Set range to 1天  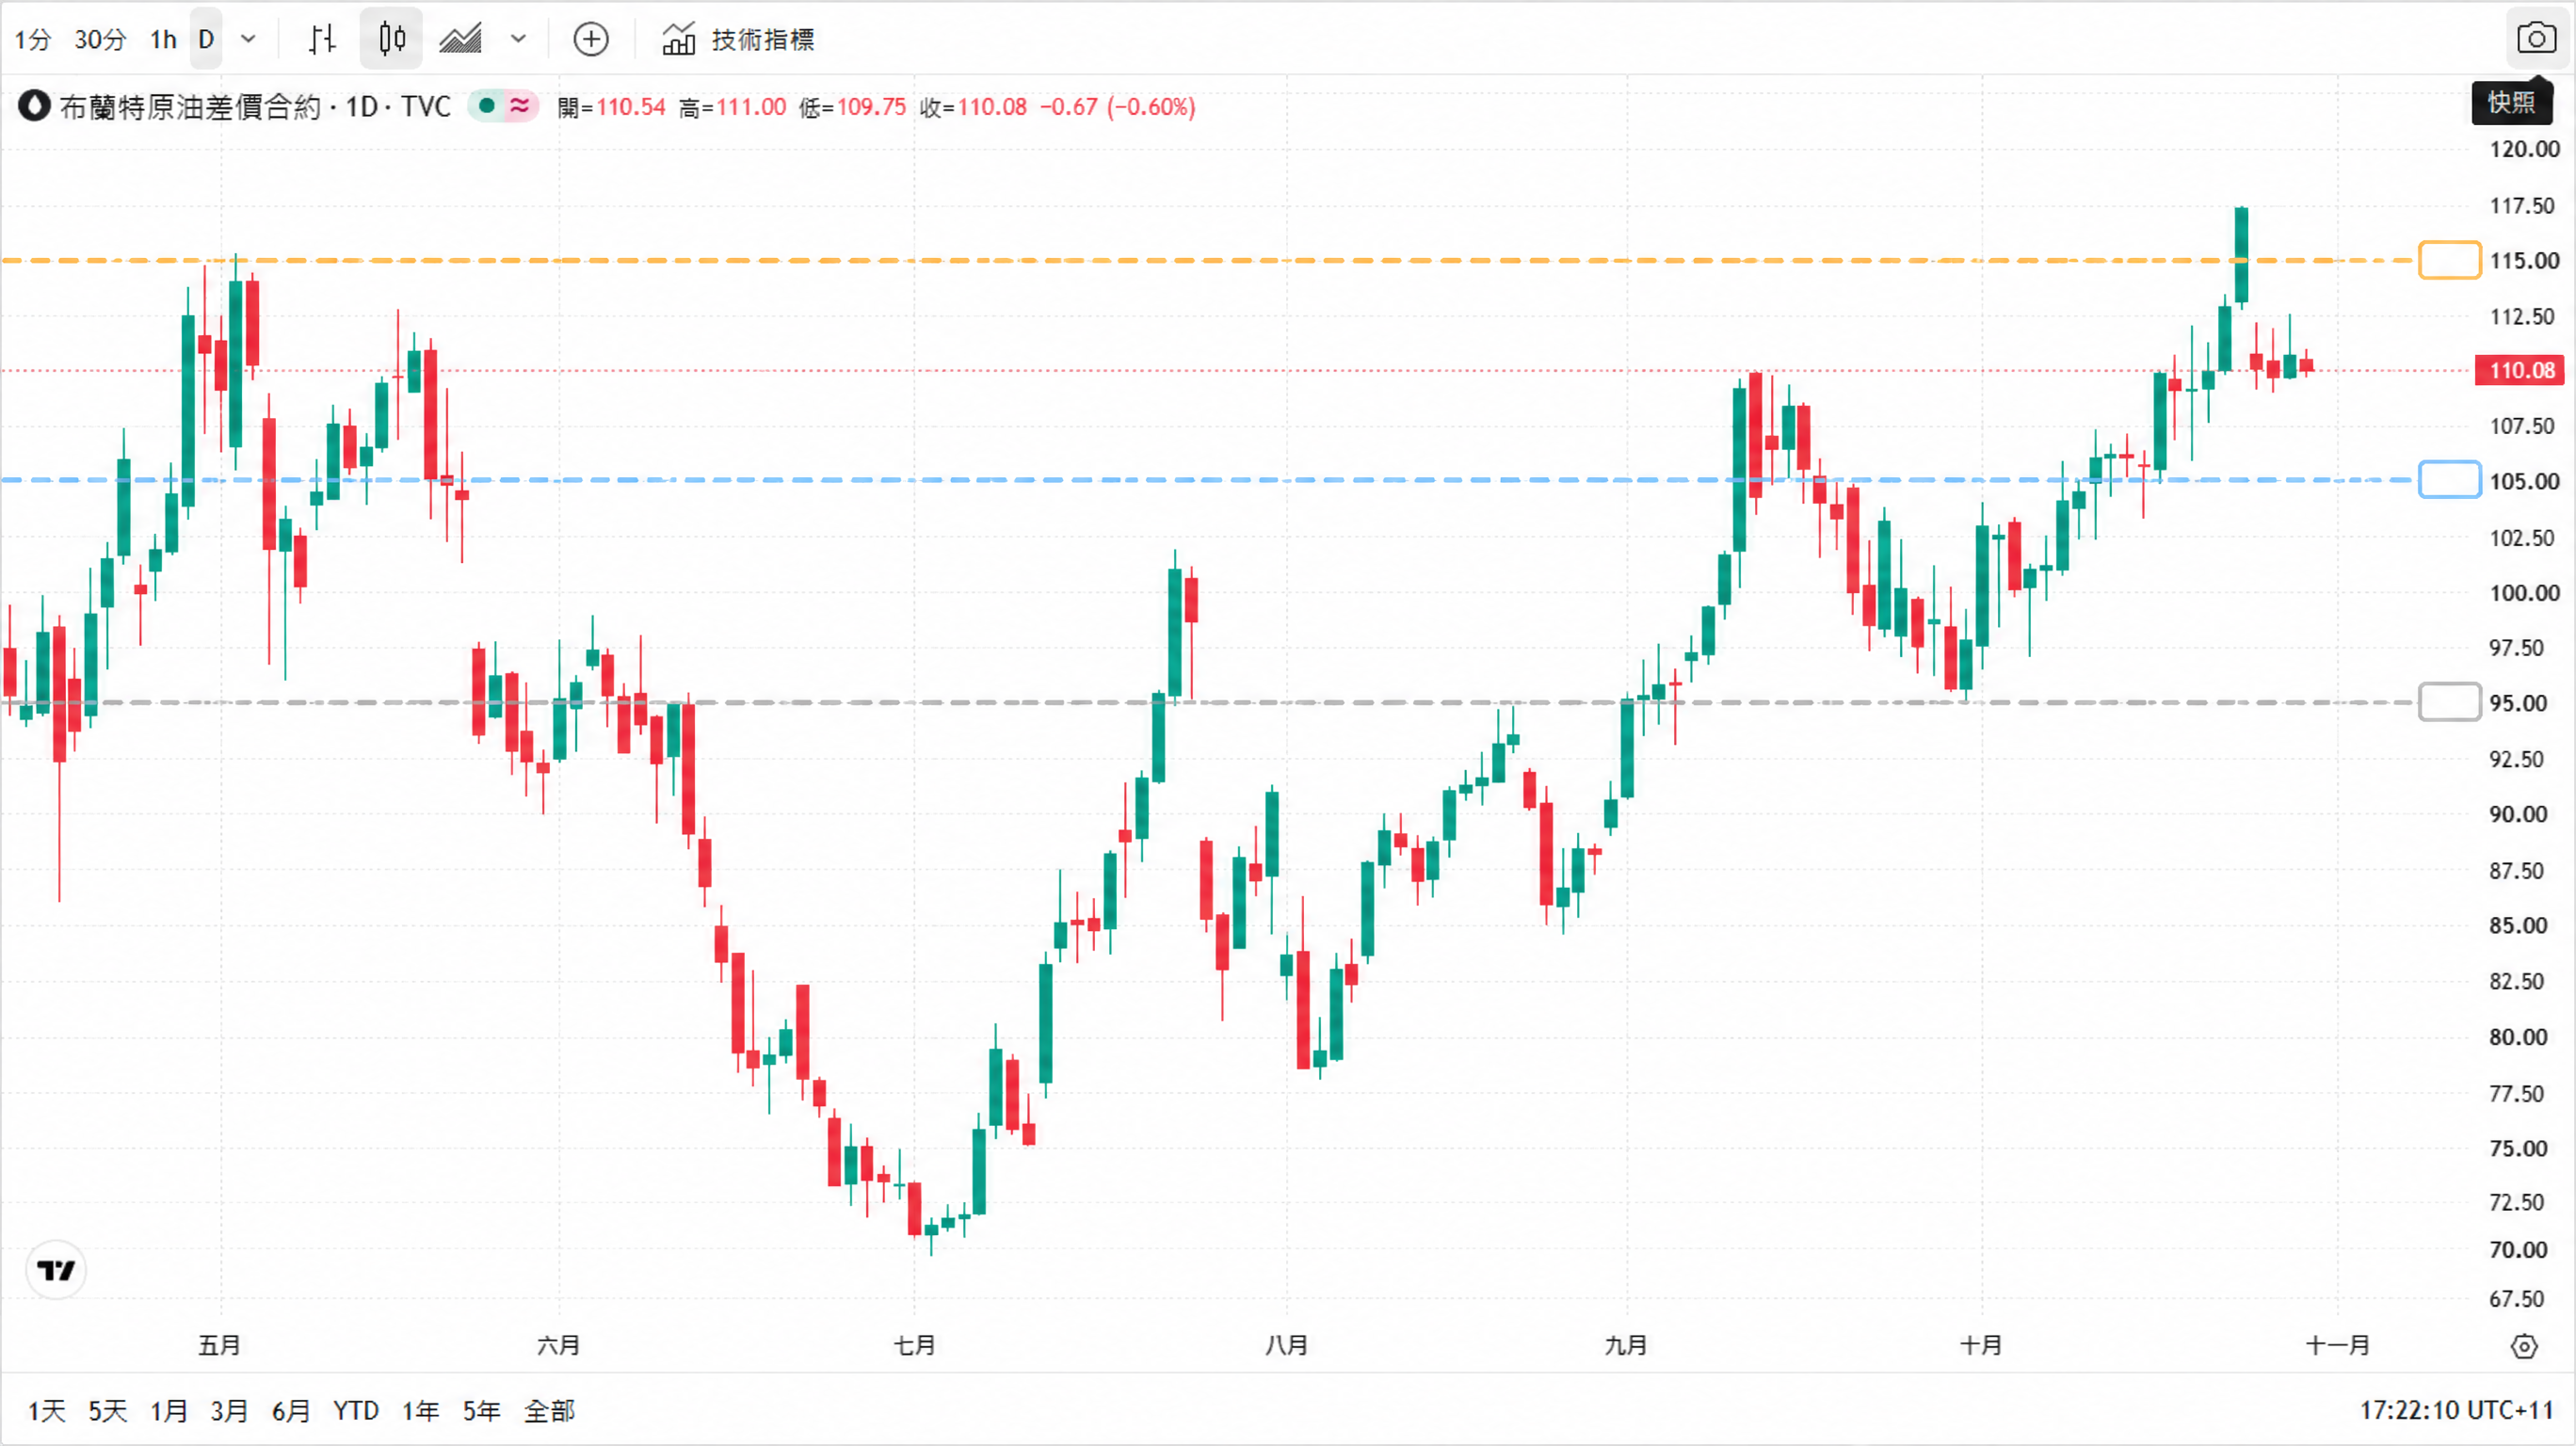[46, 1411]
